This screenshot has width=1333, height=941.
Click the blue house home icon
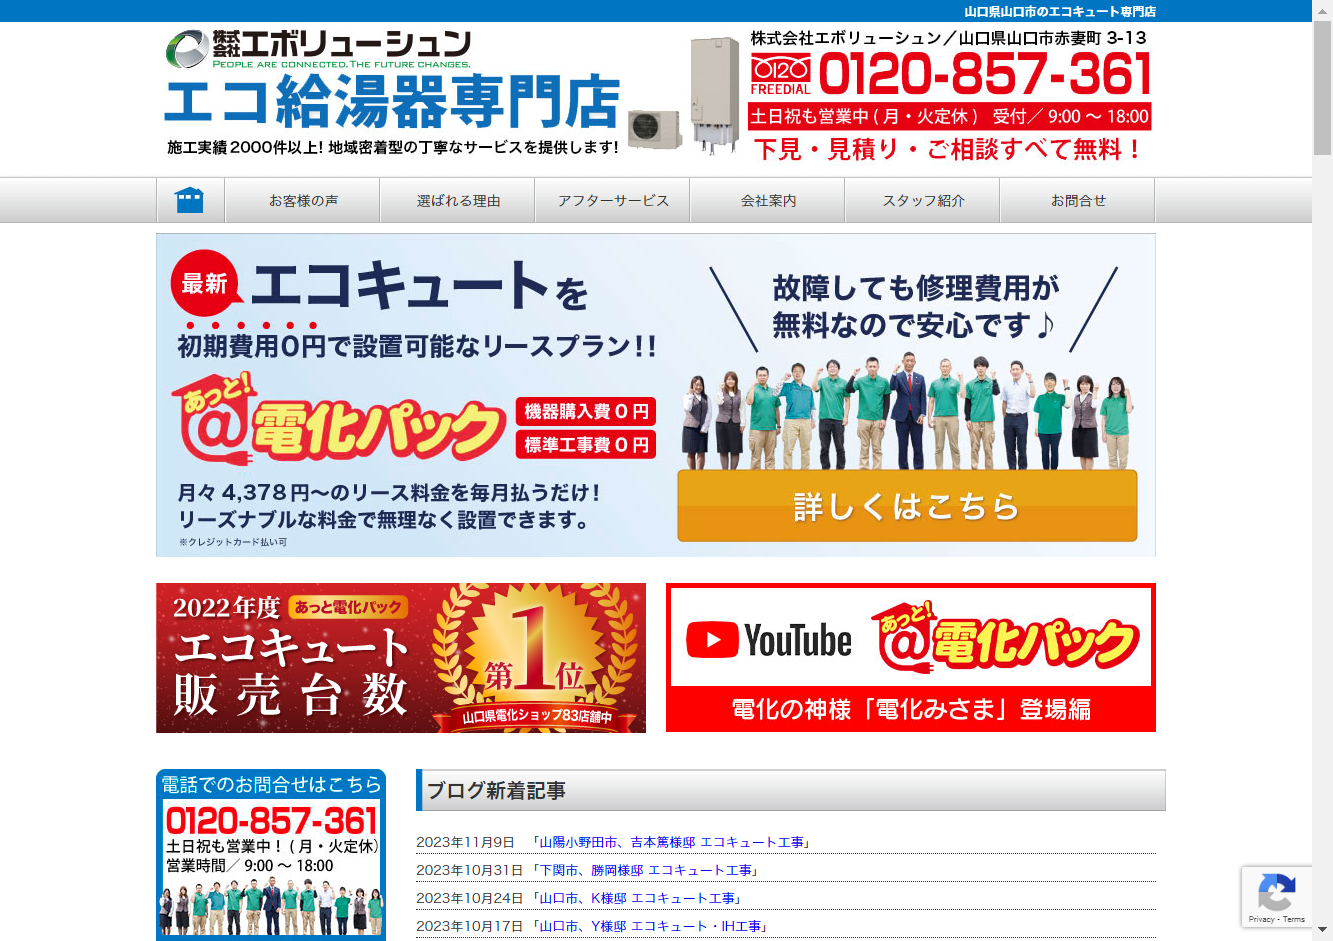coord(189,200)
